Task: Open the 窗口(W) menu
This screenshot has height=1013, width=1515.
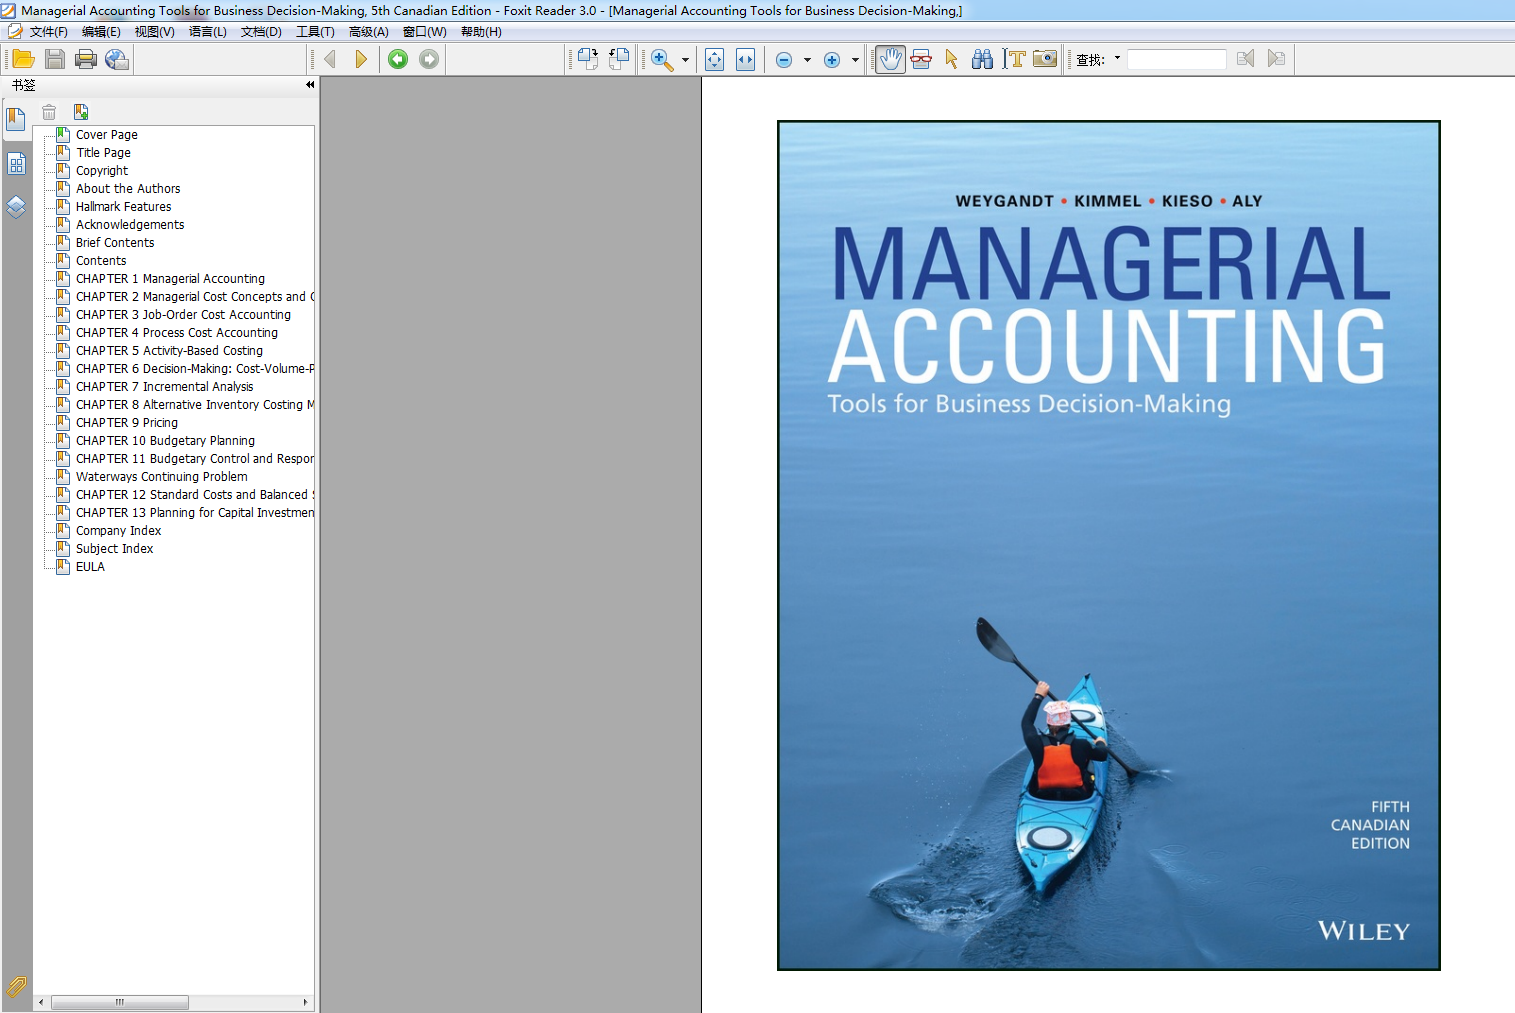Action: pyautogui.click(x=424, y=32)
